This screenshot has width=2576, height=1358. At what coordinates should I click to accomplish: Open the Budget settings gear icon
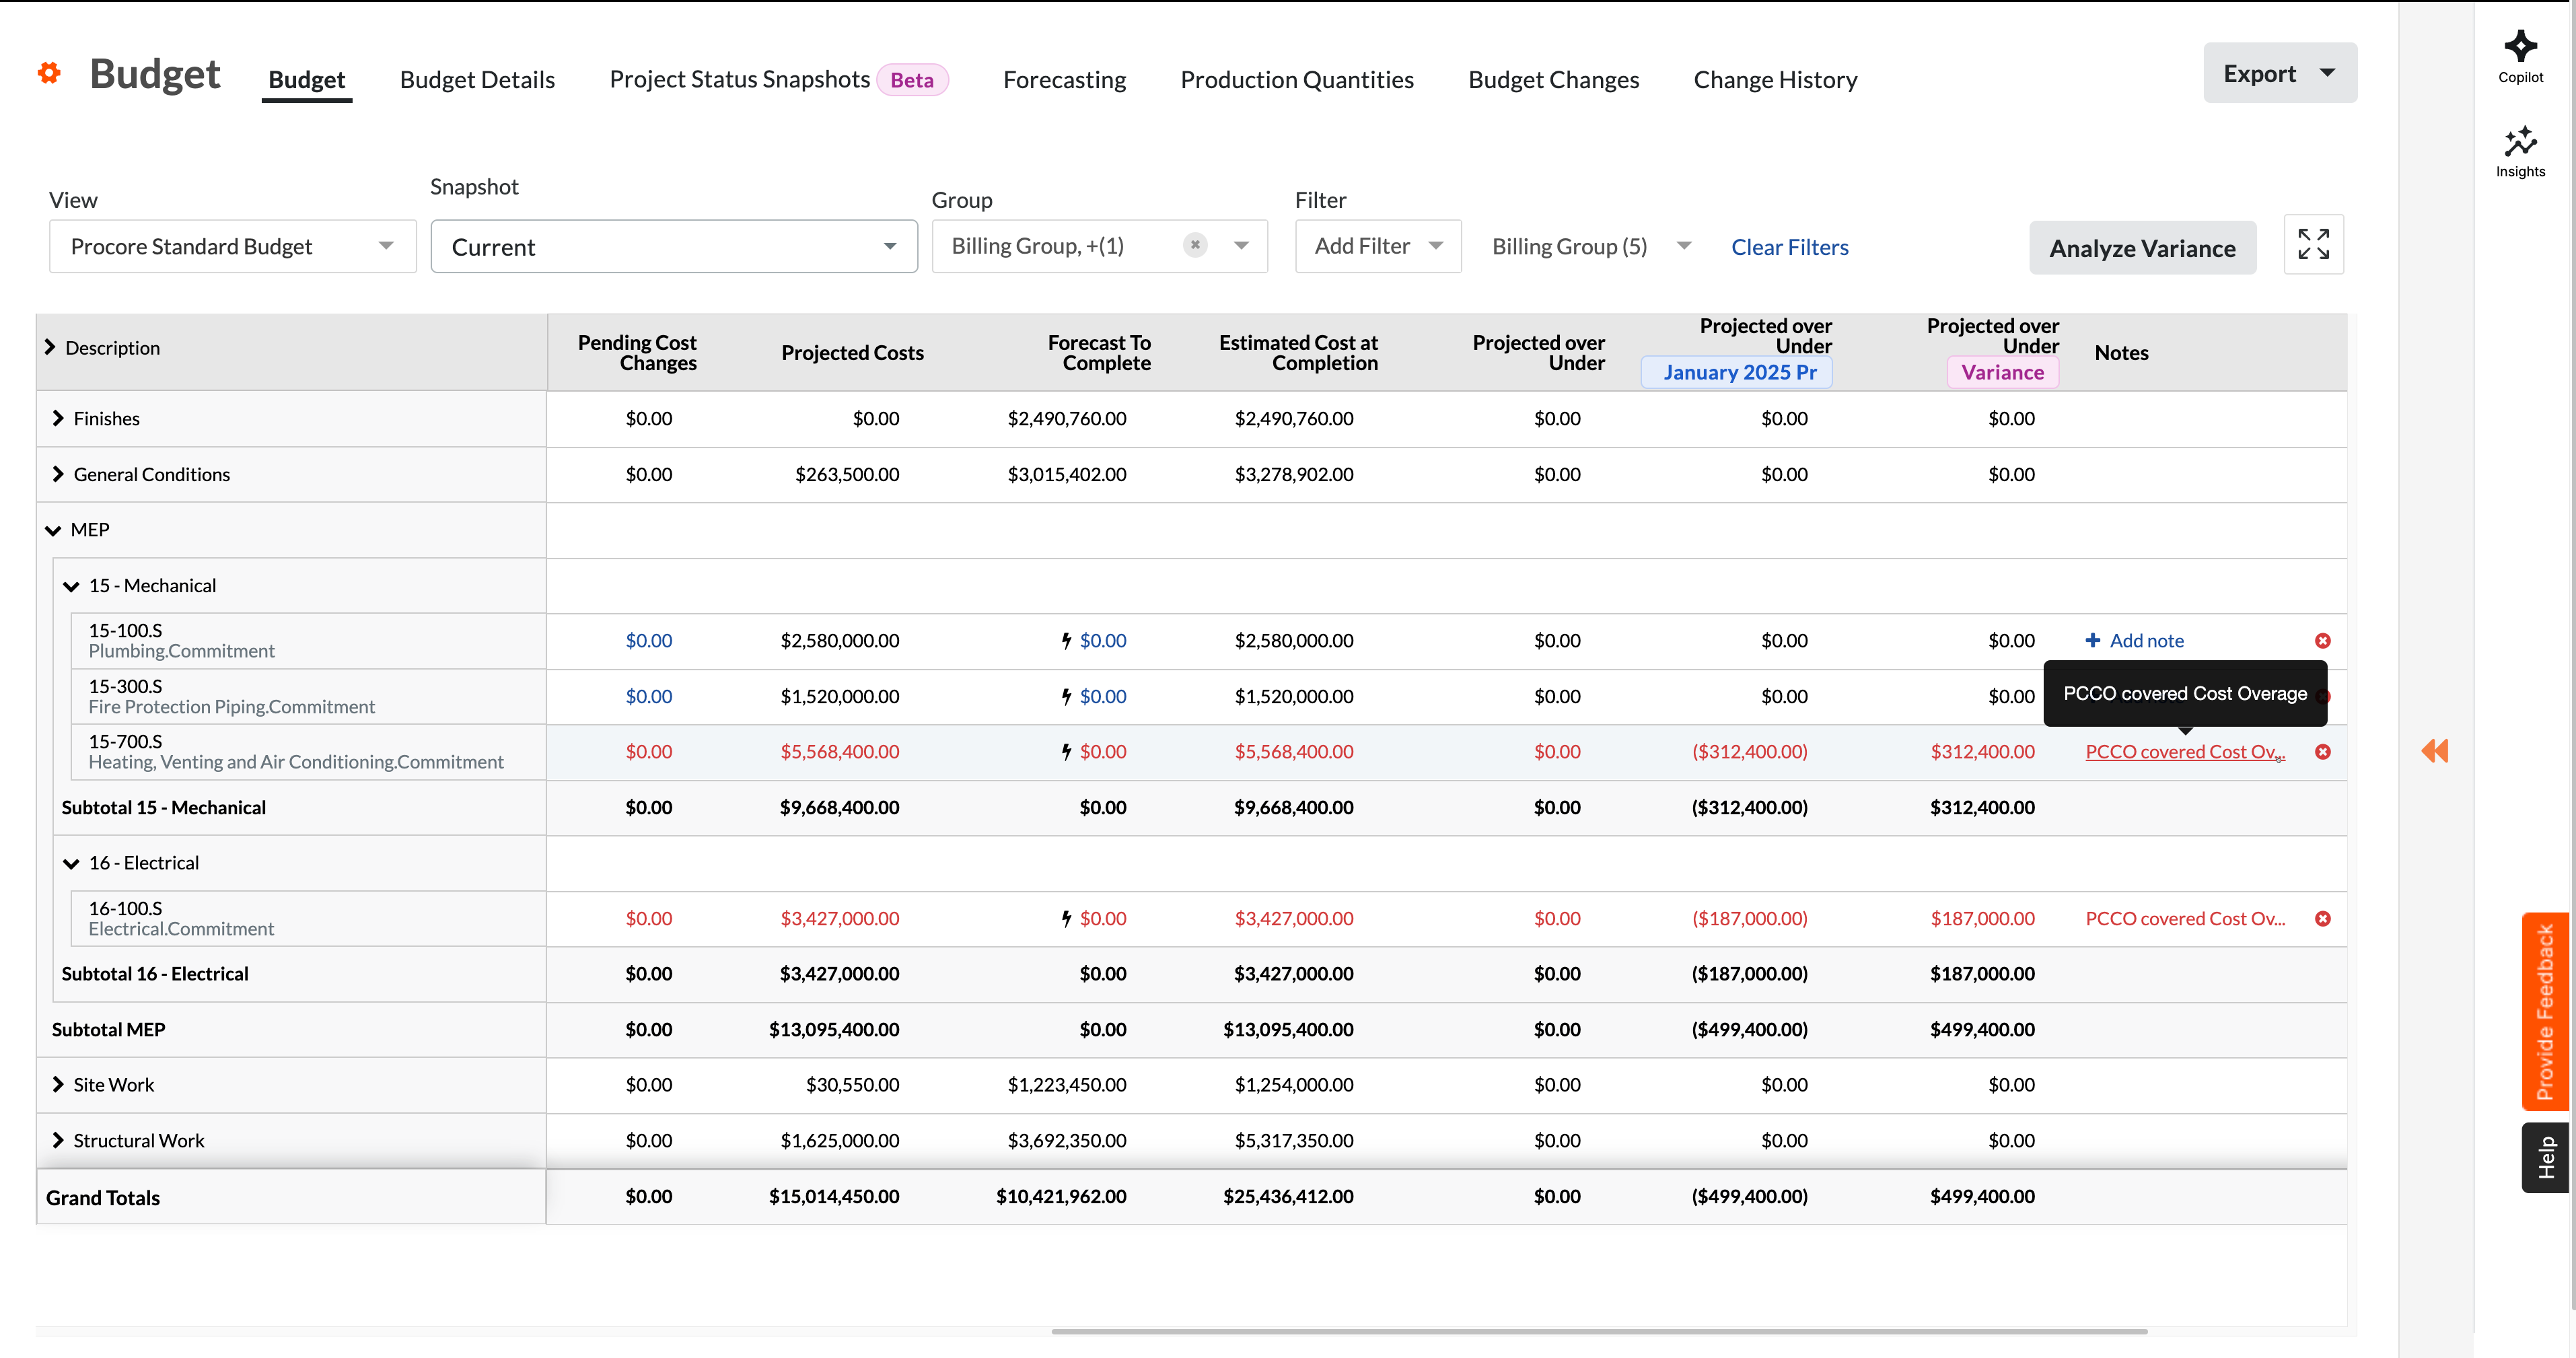pyautogui.click(x=48, y=73)
